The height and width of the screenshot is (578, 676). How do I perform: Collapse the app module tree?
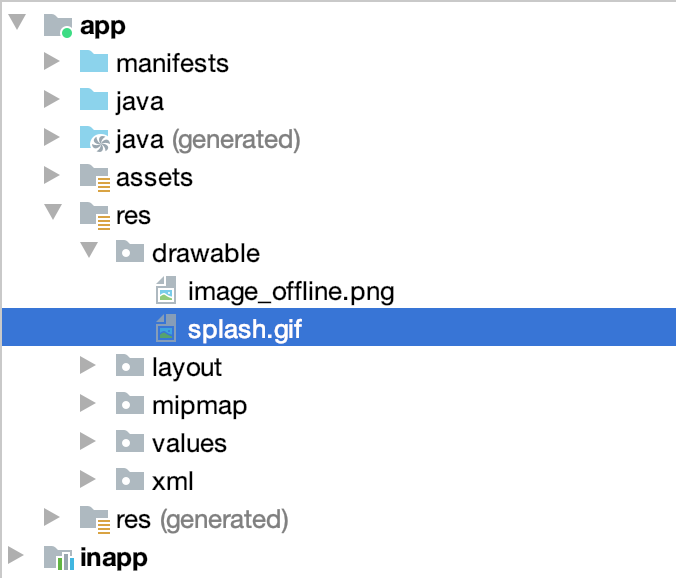click(18, 22)
